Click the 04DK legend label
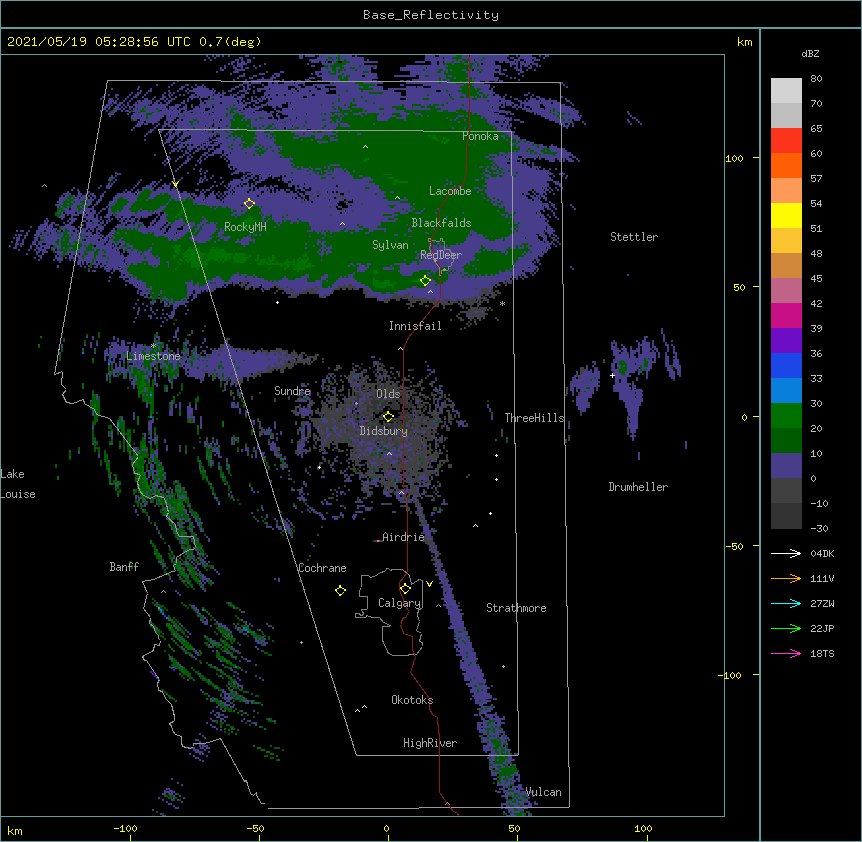 click(x=822, y=553)
